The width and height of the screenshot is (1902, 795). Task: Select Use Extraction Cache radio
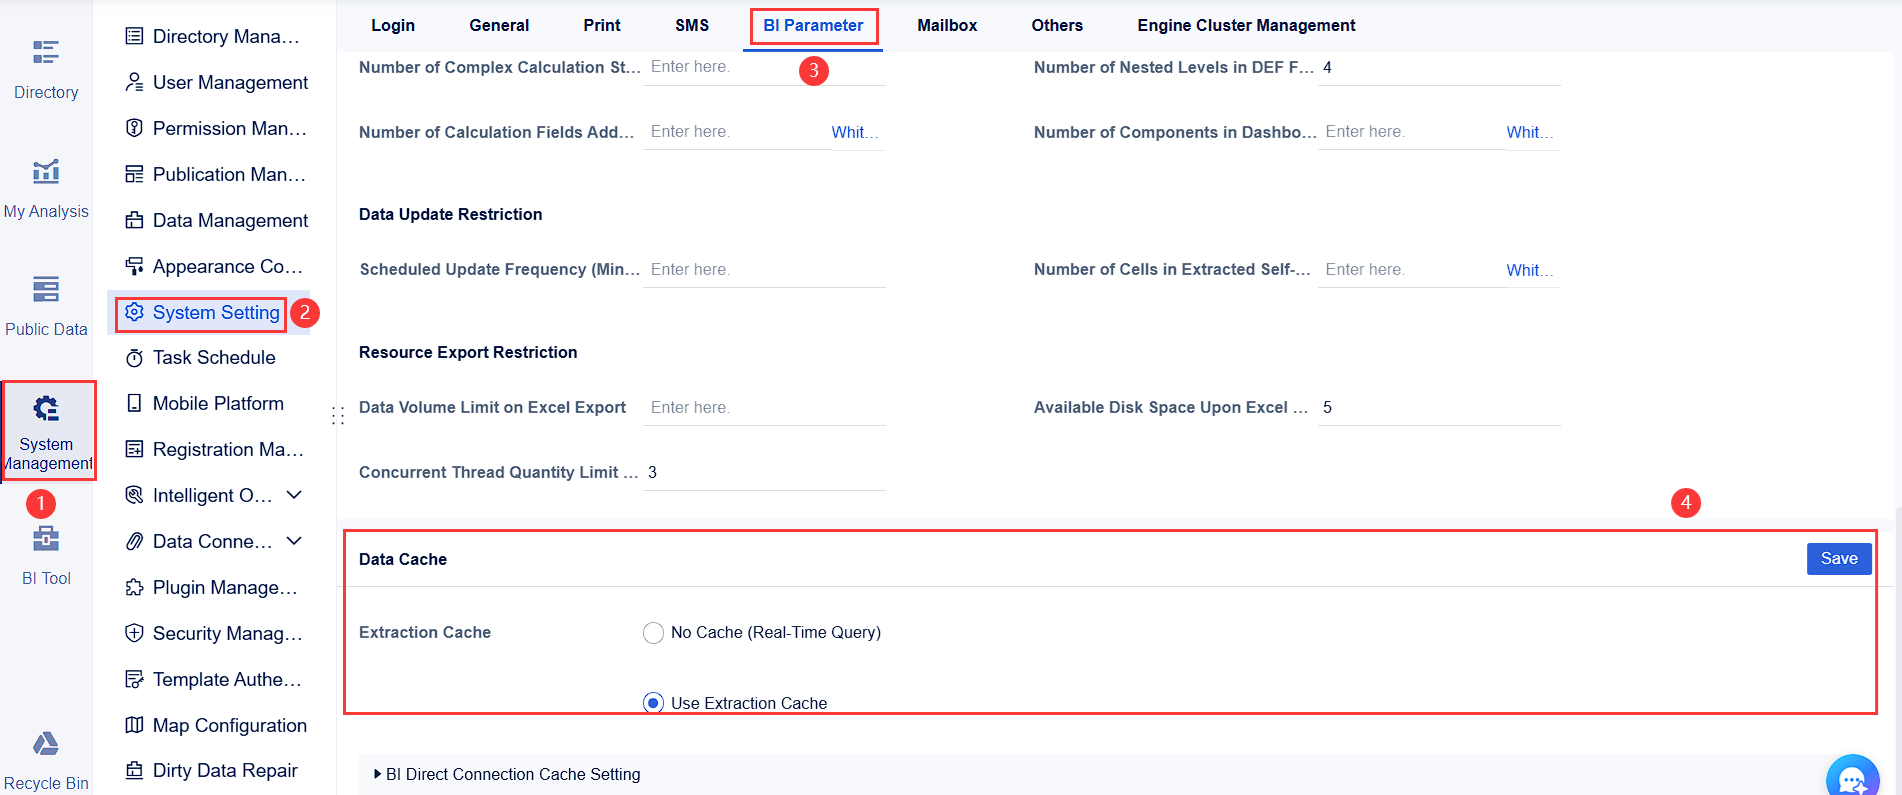653,703
